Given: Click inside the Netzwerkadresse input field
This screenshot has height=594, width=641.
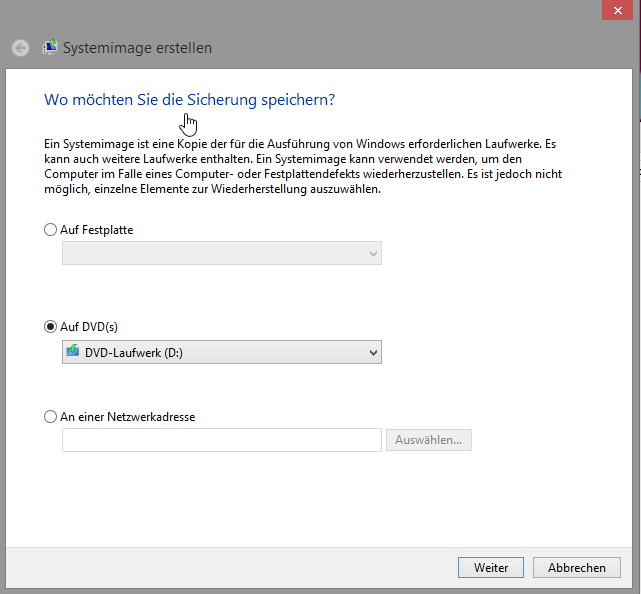Looking at the screenshot, I should point(222,440).
